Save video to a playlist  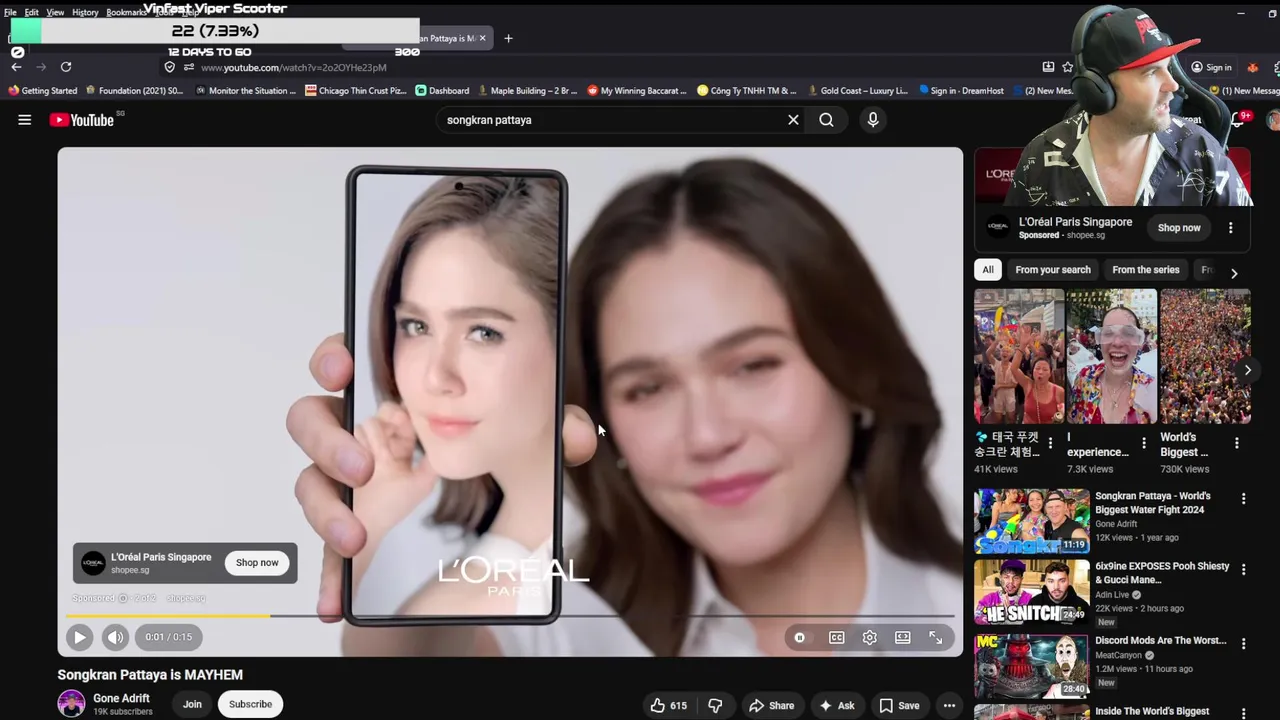(899, 705)
